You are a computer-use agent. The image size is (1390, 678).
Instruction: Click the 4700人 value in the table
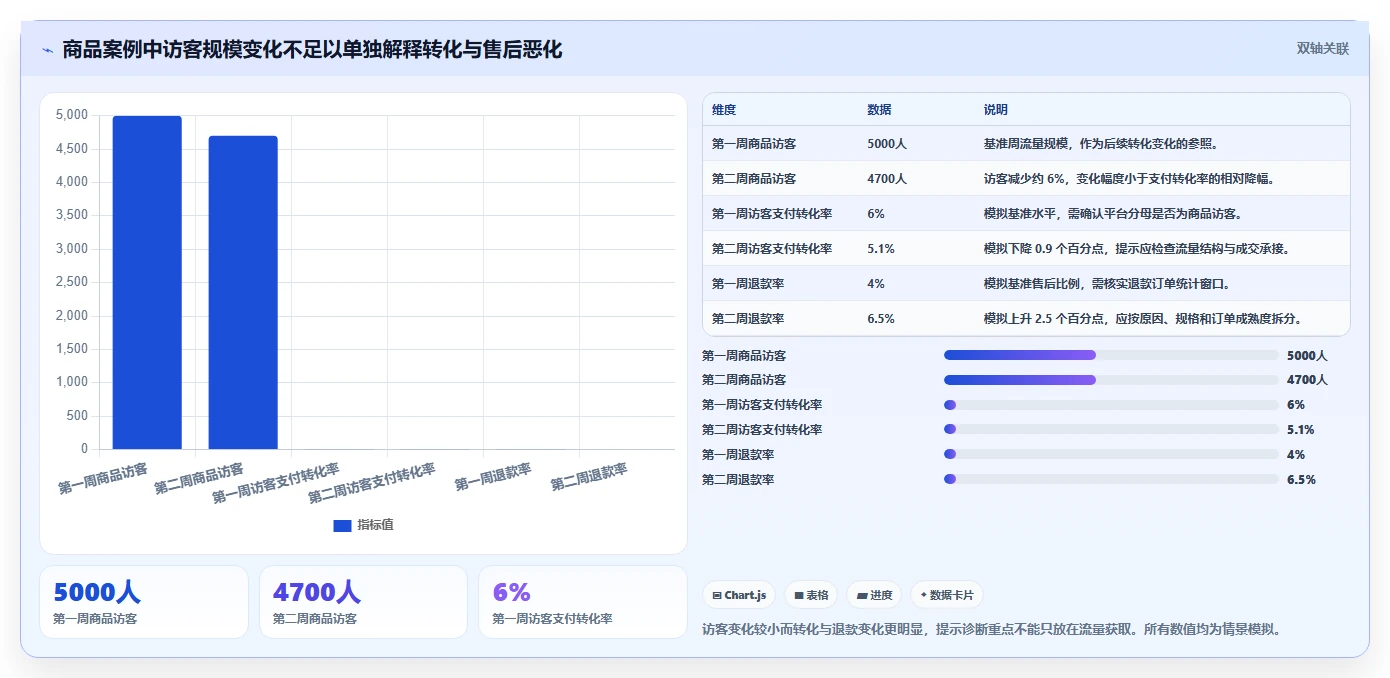[887, 179]
